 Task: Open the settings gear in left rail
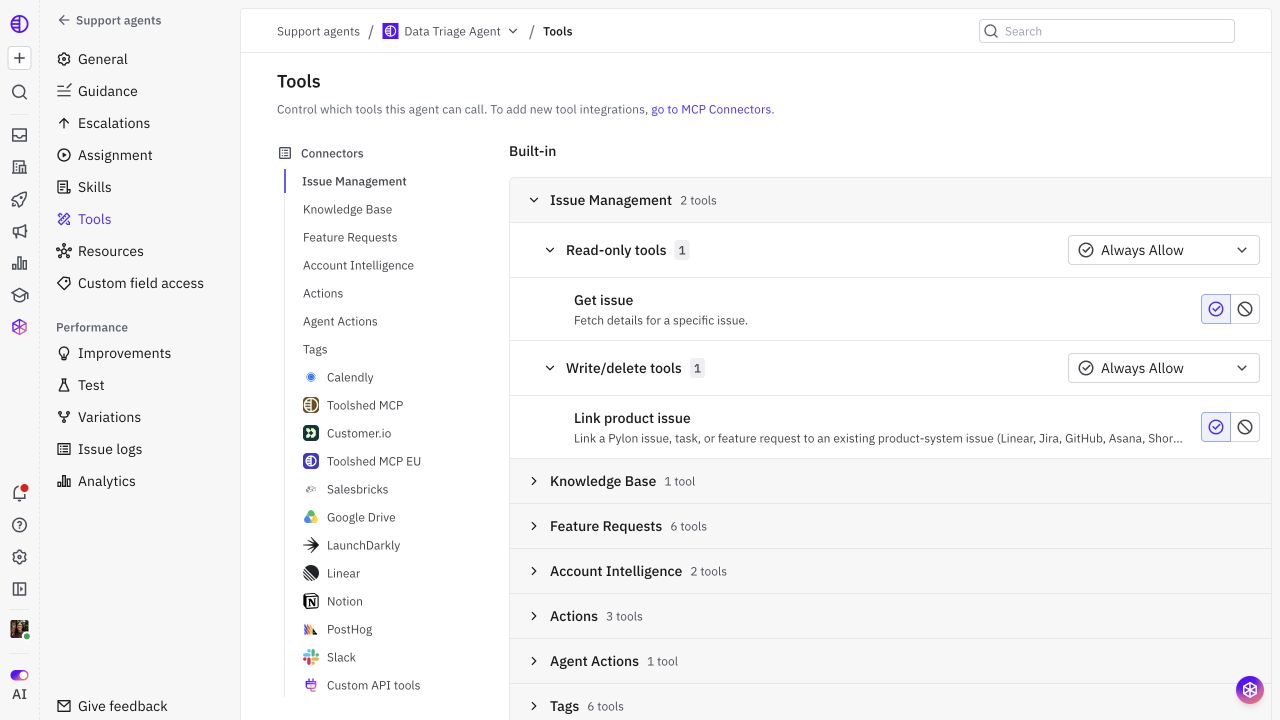click(19, 557)
